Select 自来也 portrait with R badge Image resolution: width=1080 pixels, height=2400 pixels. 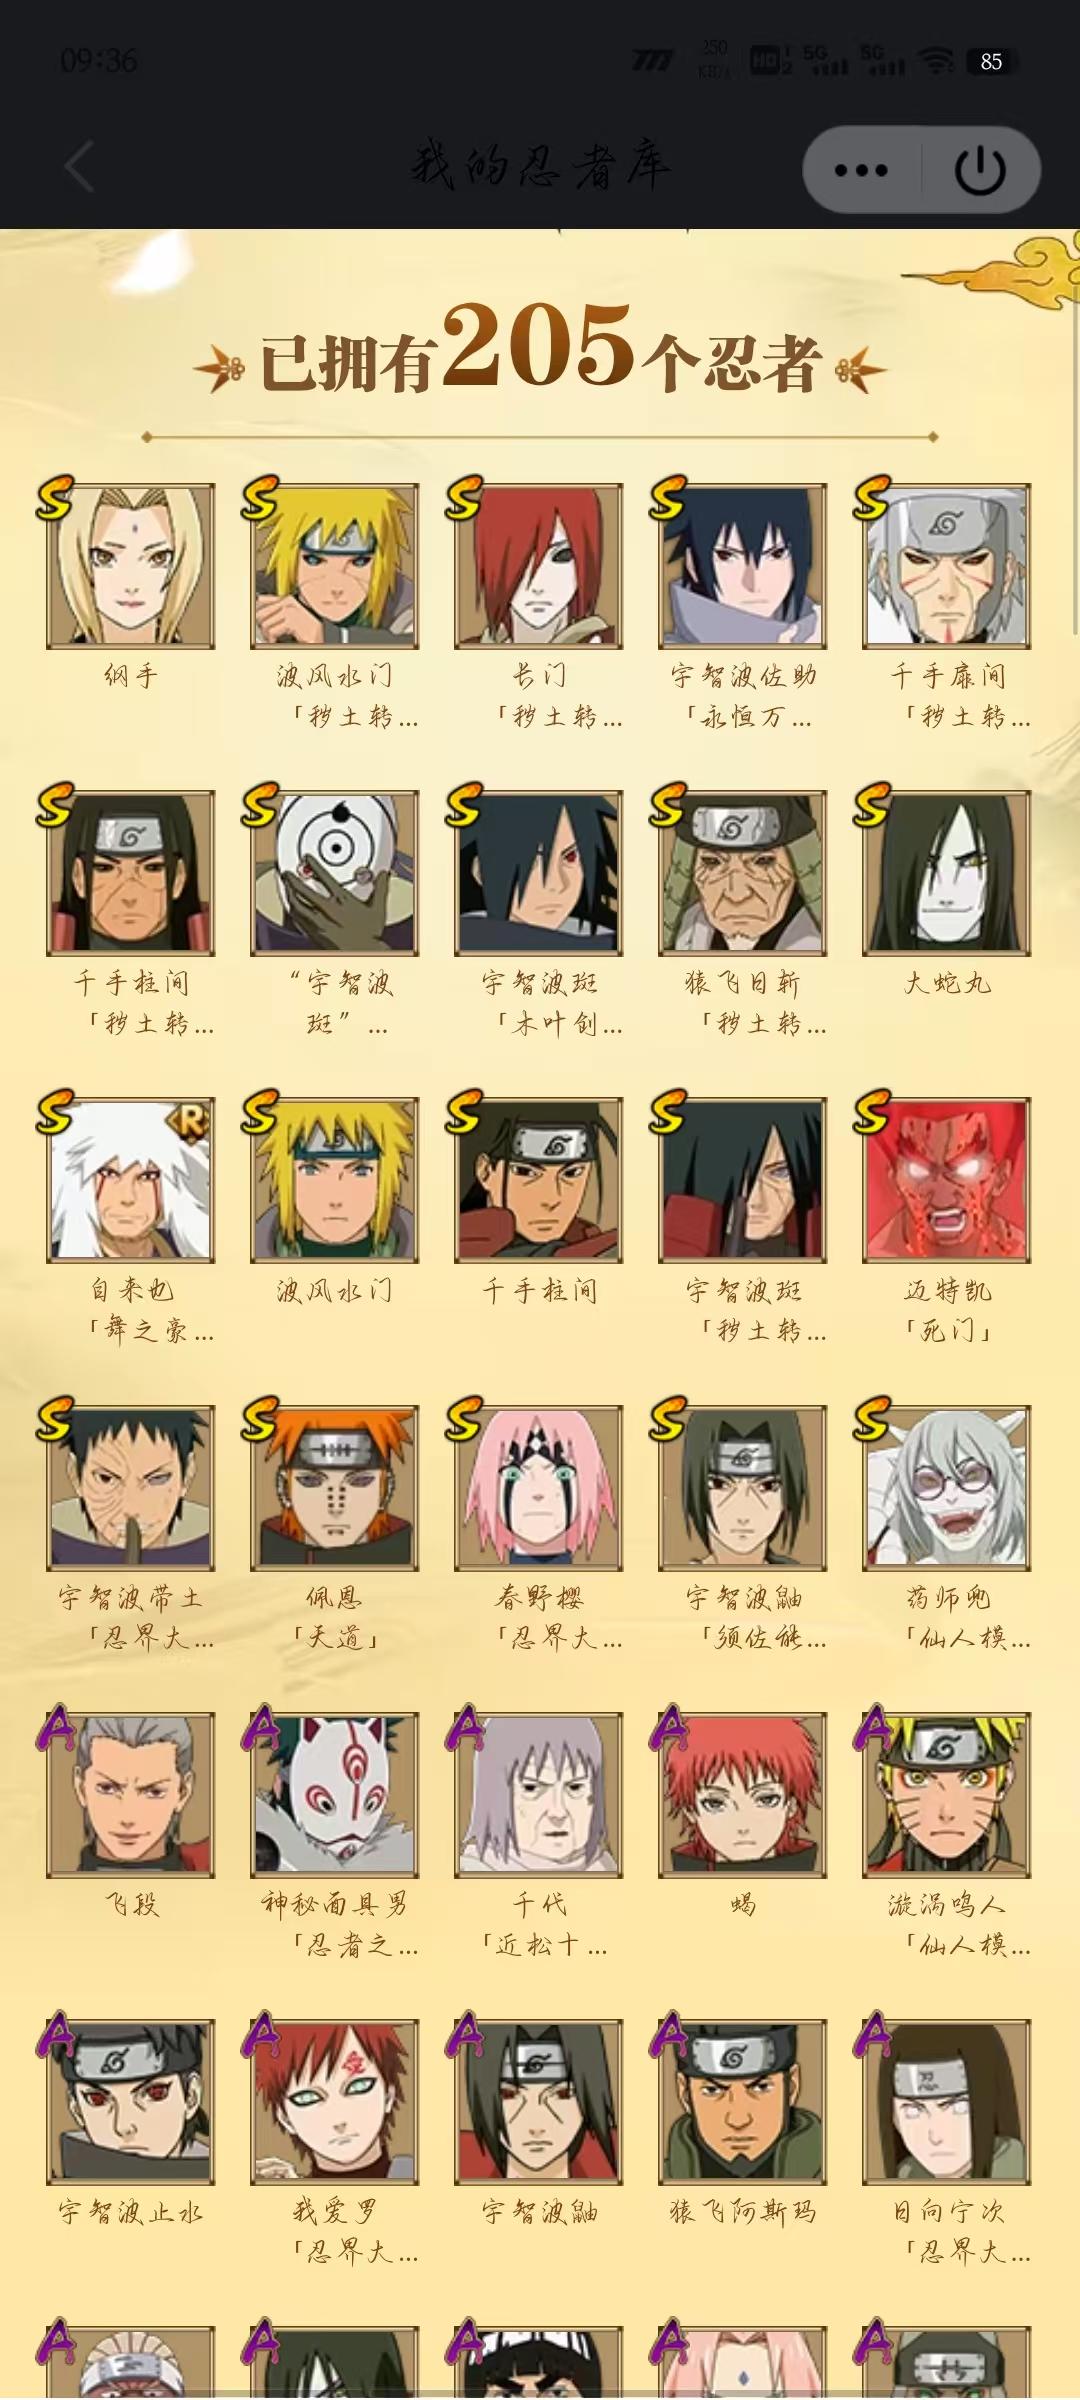coord(131,1180)
